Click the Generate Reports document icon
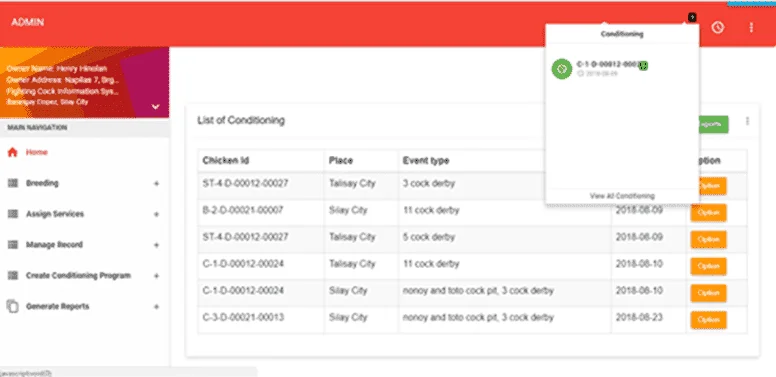Viewport: 776px width, 377px height. 12,306
